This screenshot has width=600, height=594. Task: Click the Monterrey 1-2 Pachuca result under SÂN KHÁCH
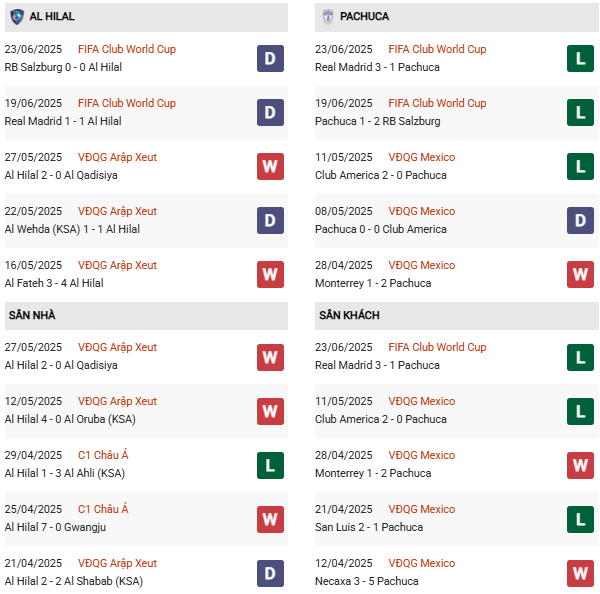(x=372, y=473)
